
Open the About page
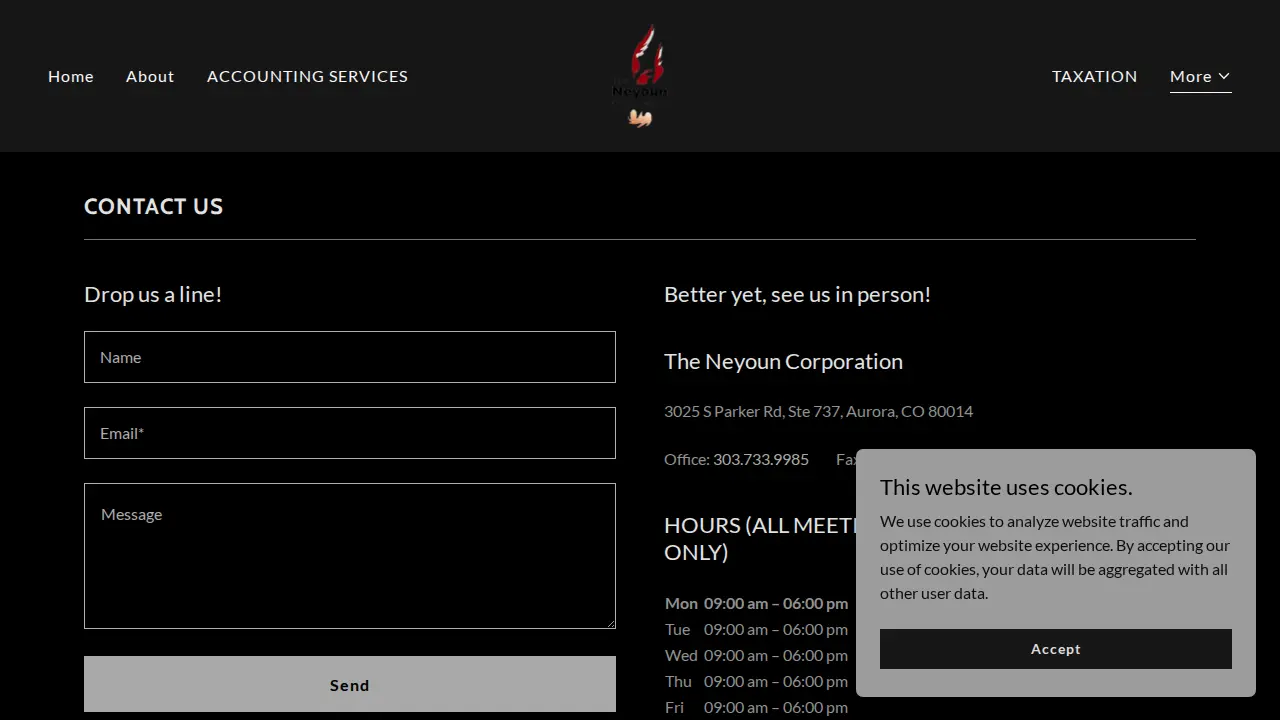pos(150,76)
